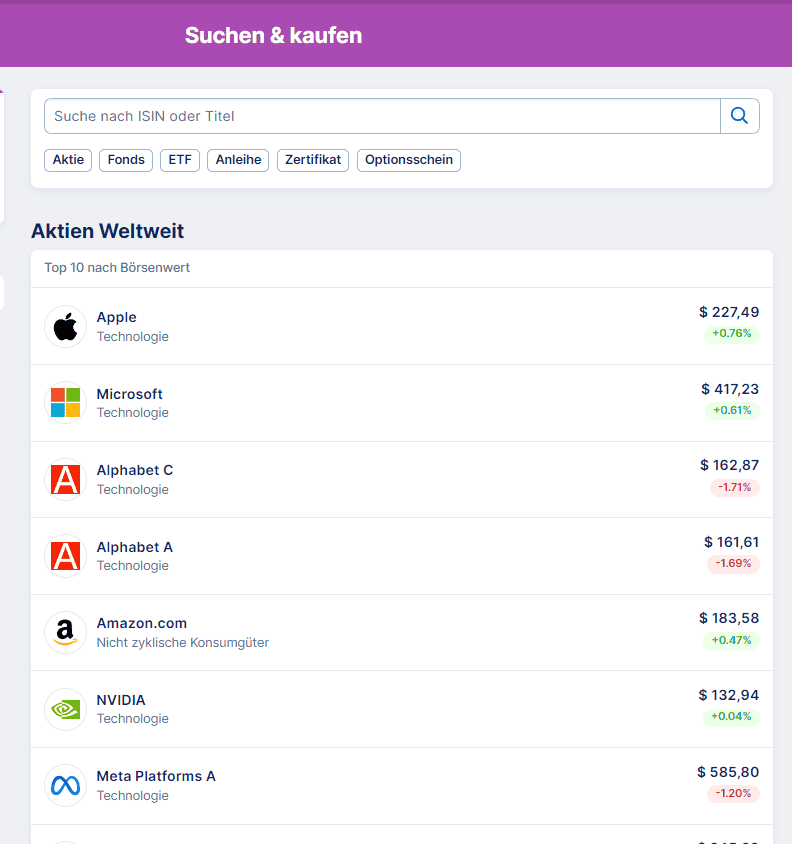Image resolution: width=792 pixels, height=844 pixels.
Task: Open the NVIDIA stock name
Action: click(121, 700)
